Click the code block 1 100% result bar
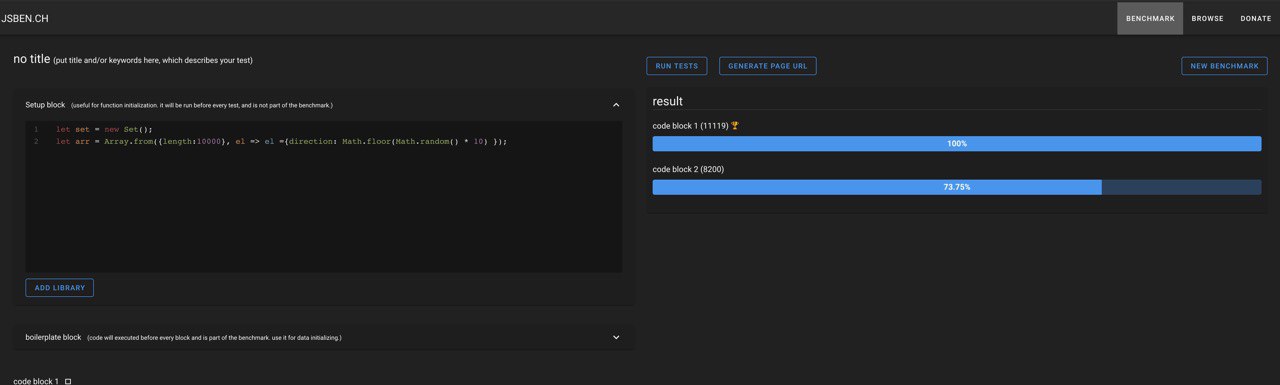The width and height of the screenshot is (1280, 385). pos(957,144)
